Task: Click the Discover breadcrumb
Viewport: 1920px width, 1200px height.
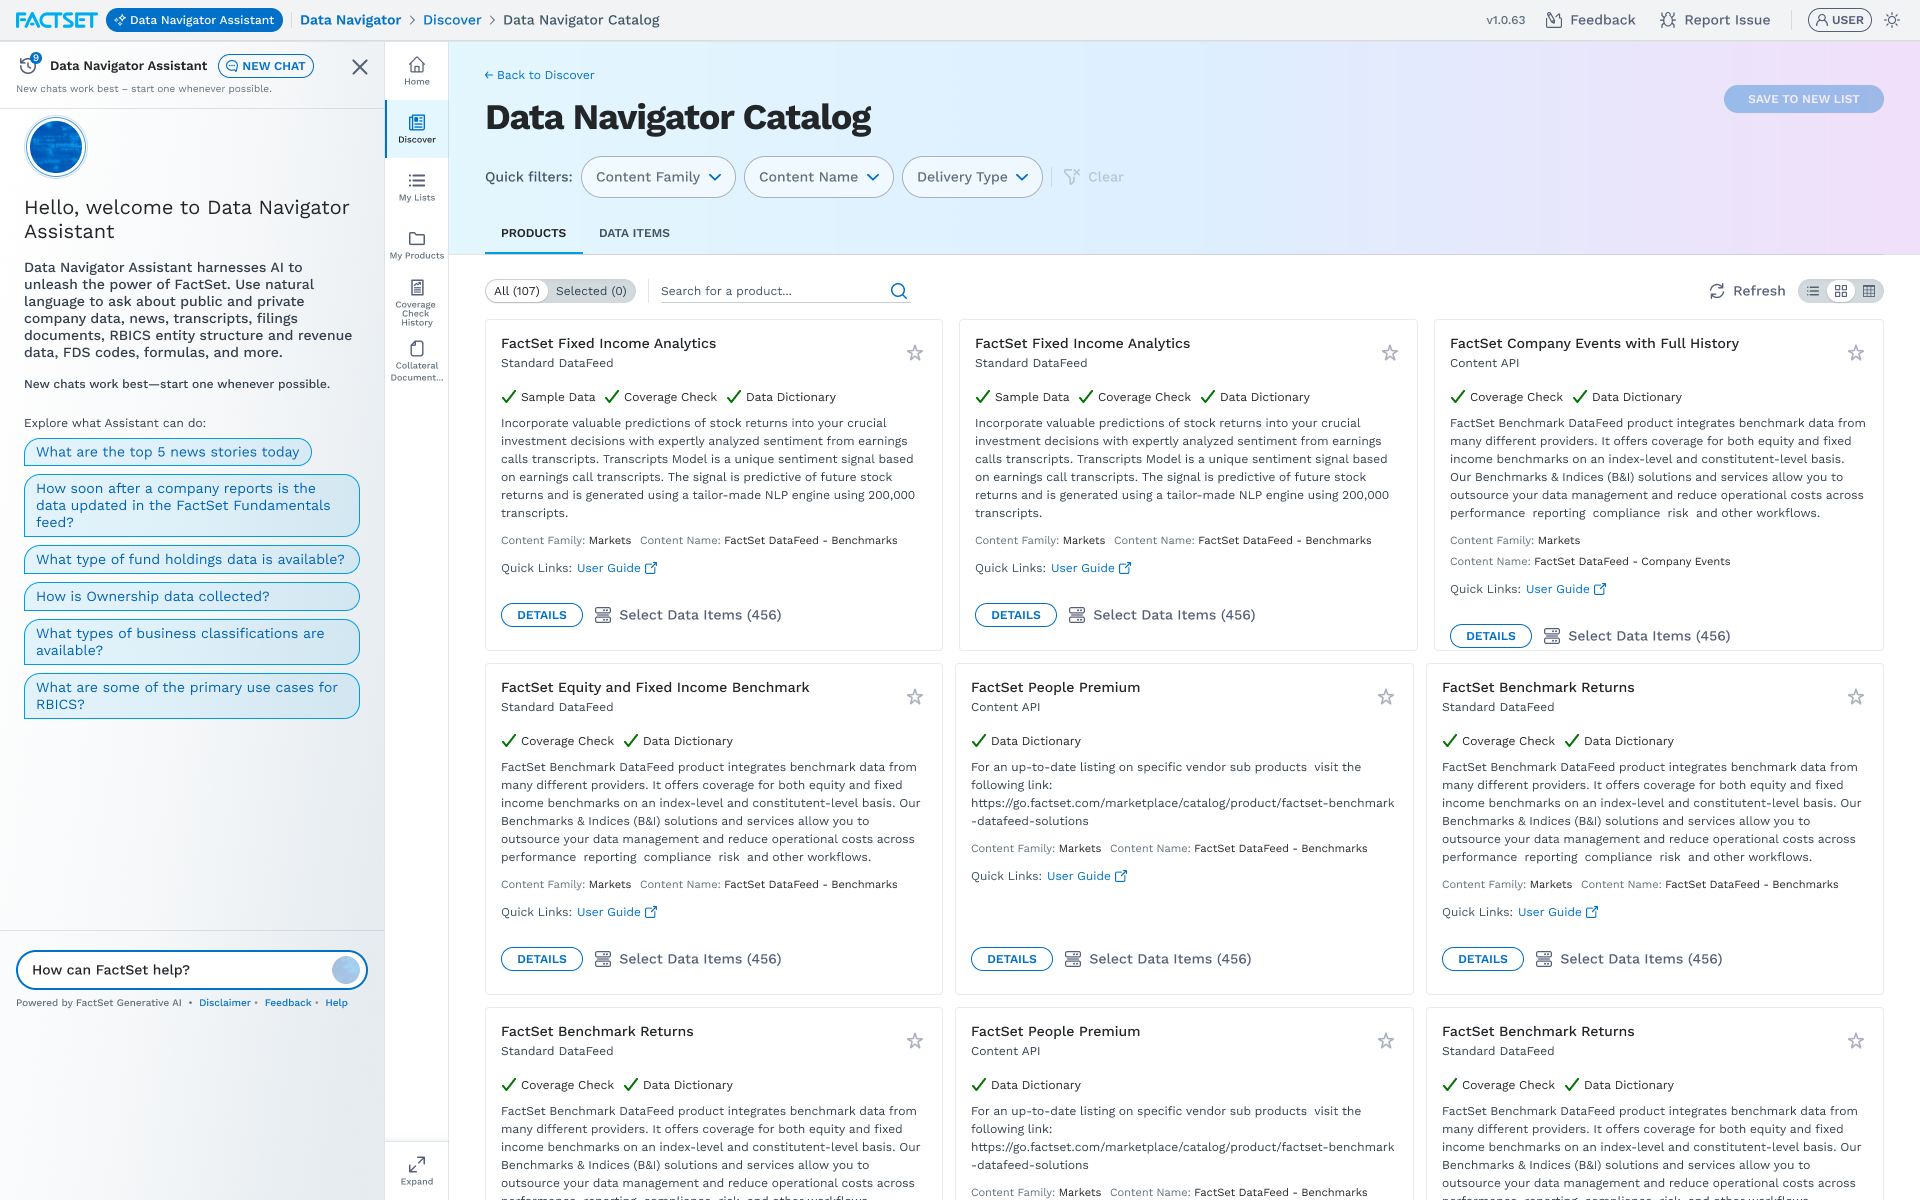Action: pos(452,20)
